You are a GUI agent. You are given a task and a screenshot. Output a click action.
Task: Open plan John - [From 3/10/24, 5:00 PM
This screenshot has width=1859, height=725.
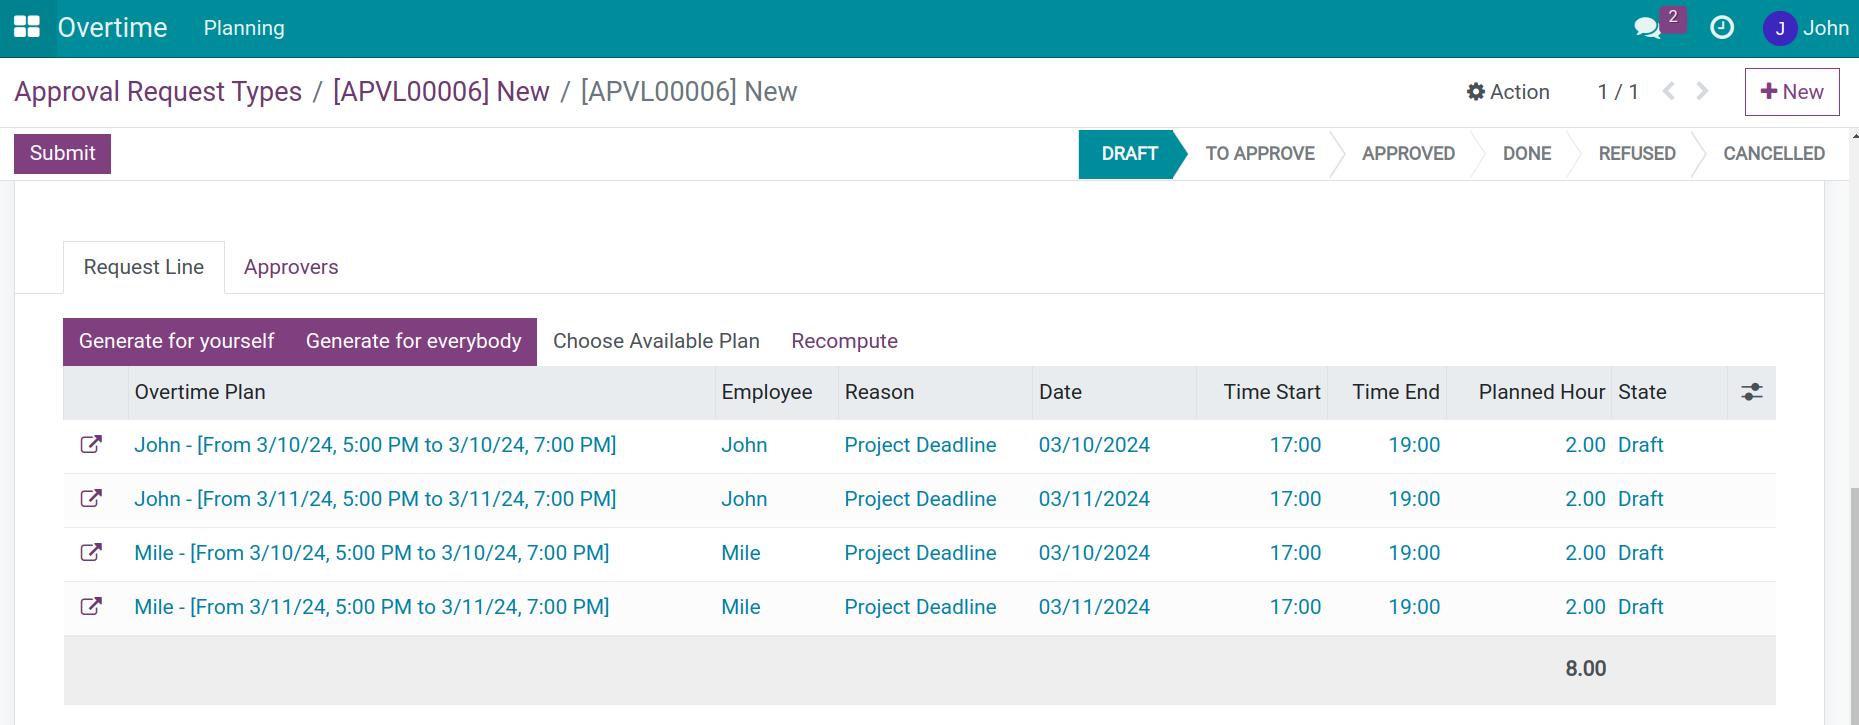[x=375, y=445]
